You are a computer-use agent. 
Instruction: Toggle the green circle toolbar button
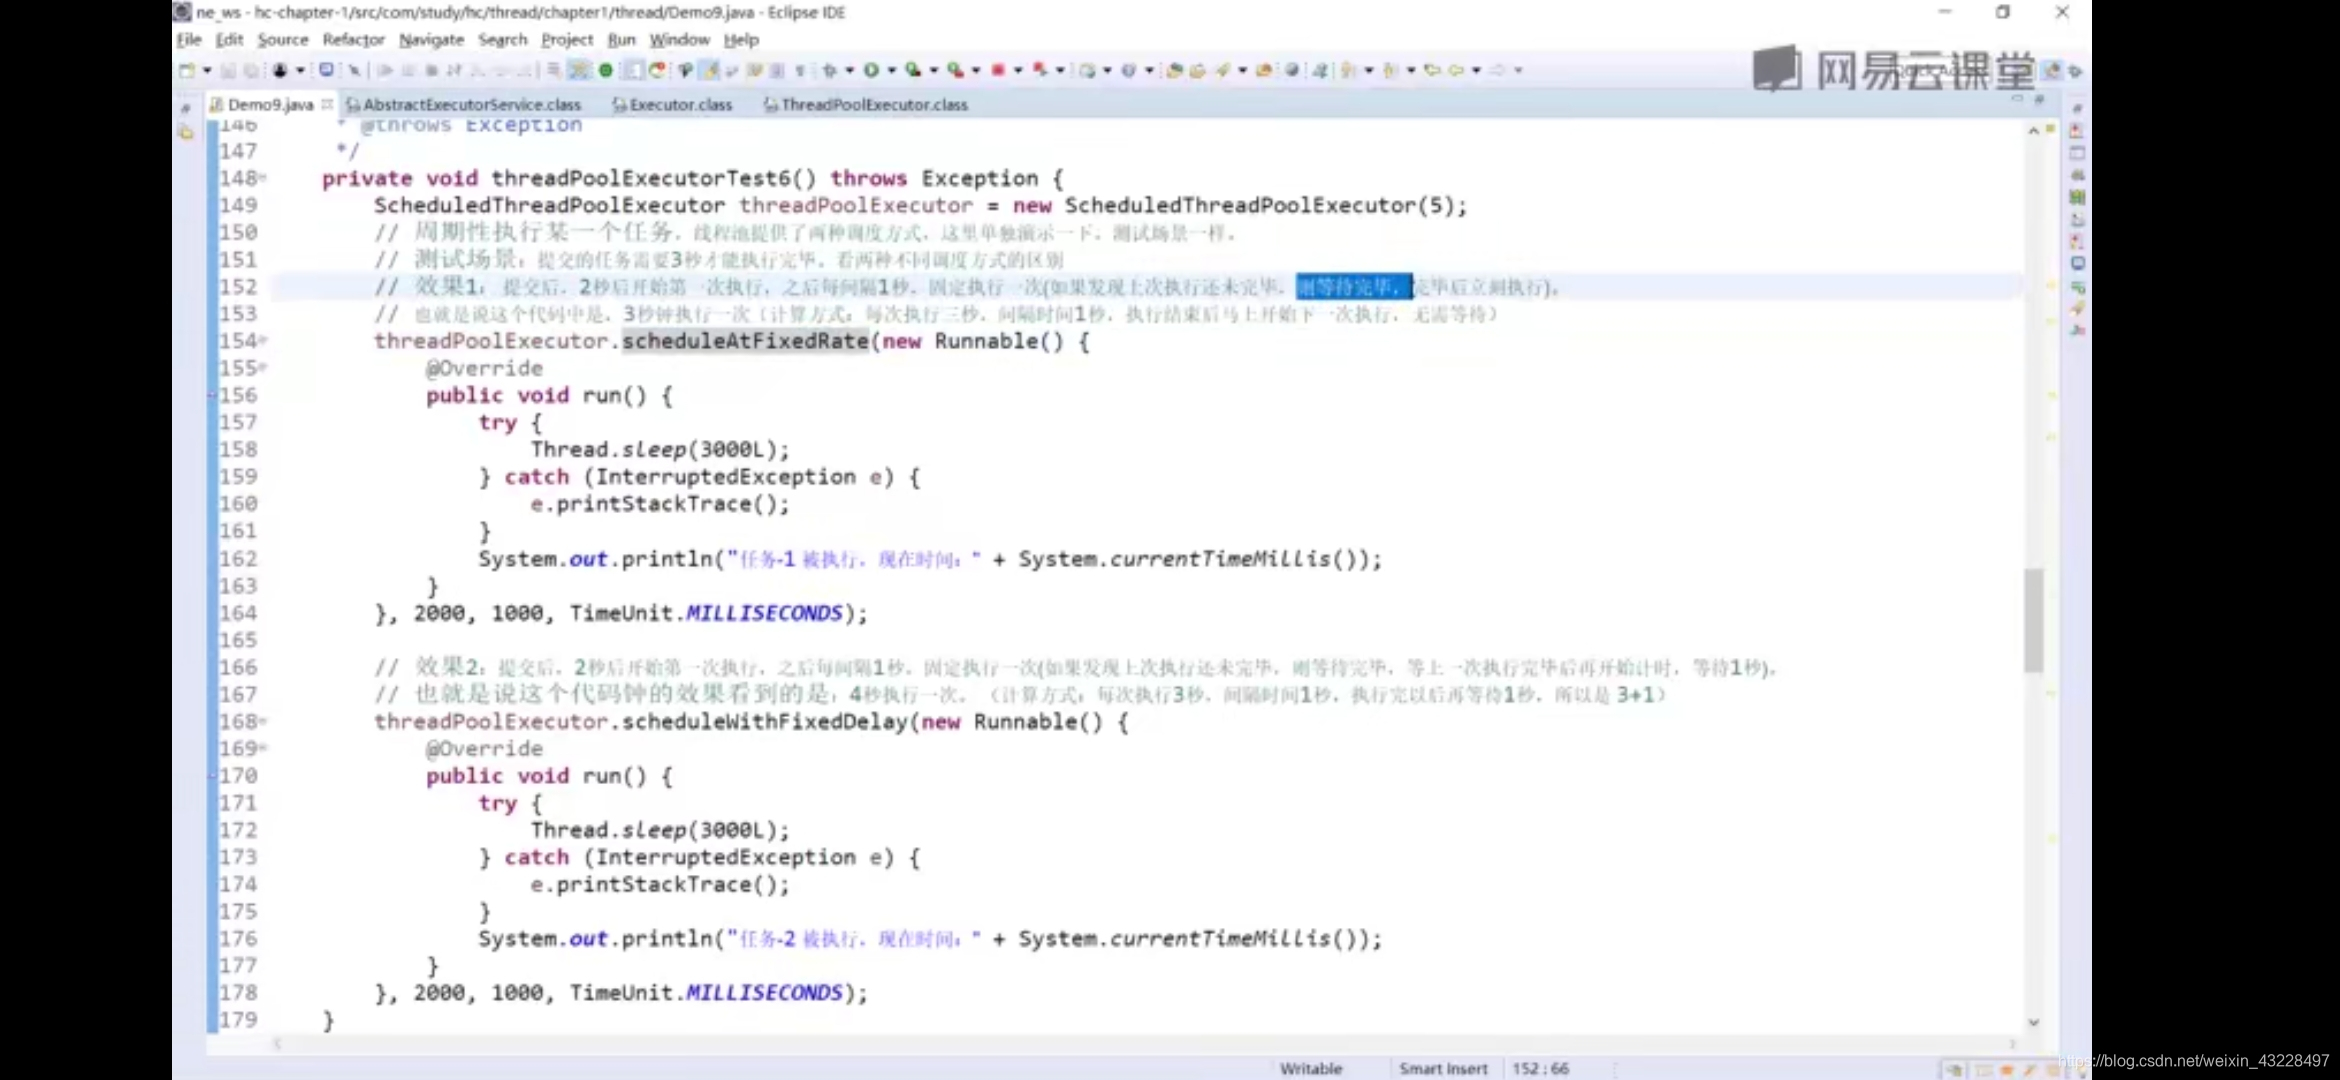pos(605,70)
